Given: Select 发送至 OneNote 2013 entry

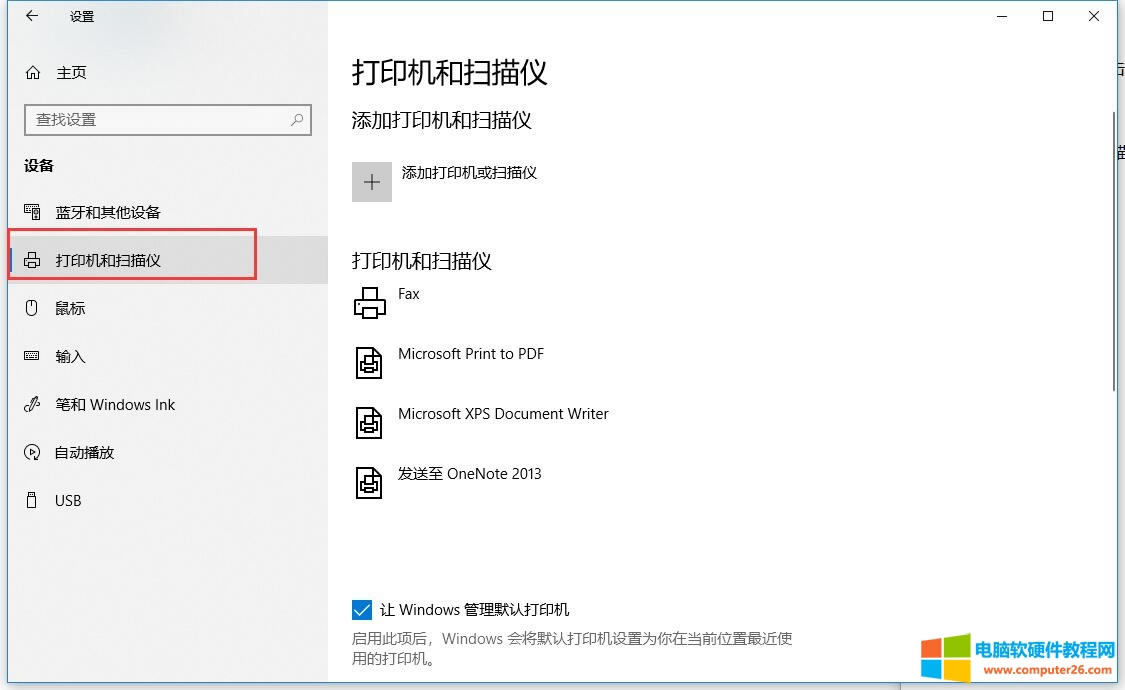Looking at the screenshot, I should [x=469, y=473].
